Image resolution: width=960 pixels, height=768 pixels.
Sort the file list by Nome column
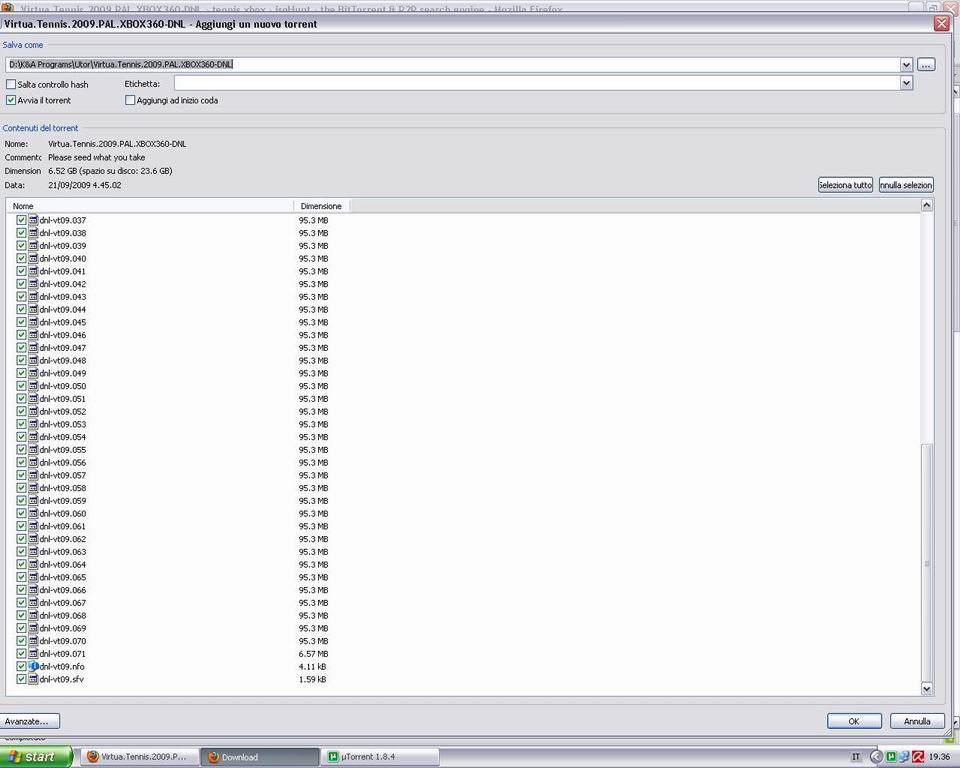tap(150, 206)
